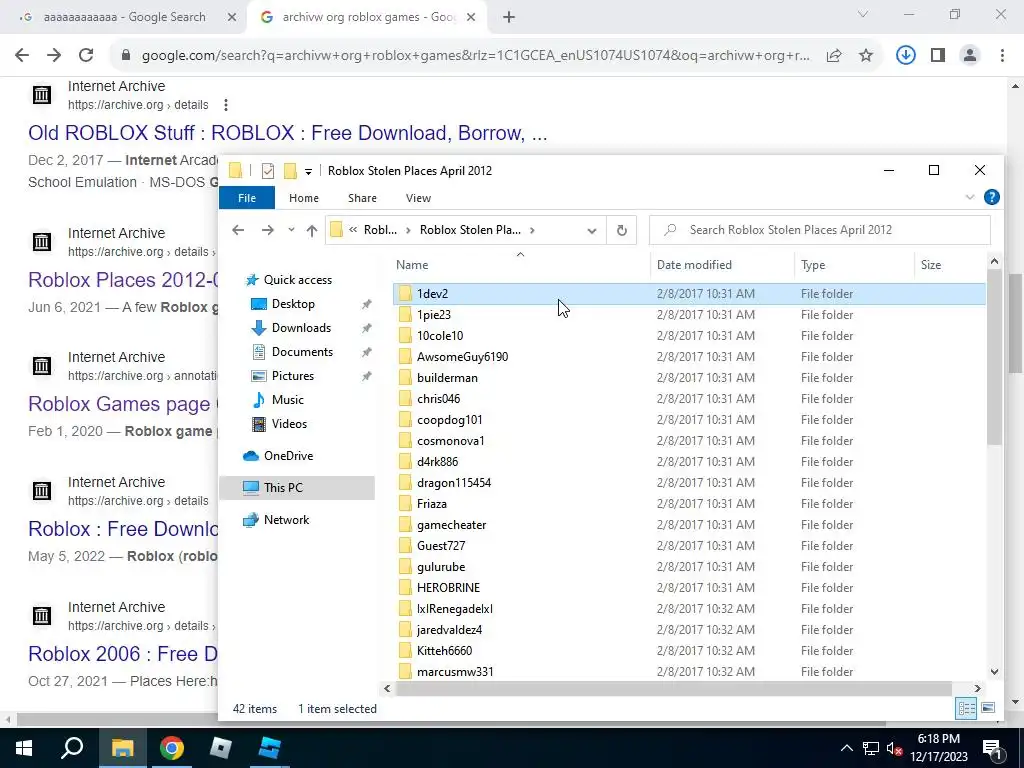Open notification center on taskbar
This screenshot has height=768, width=1024.
pos(993,748)
